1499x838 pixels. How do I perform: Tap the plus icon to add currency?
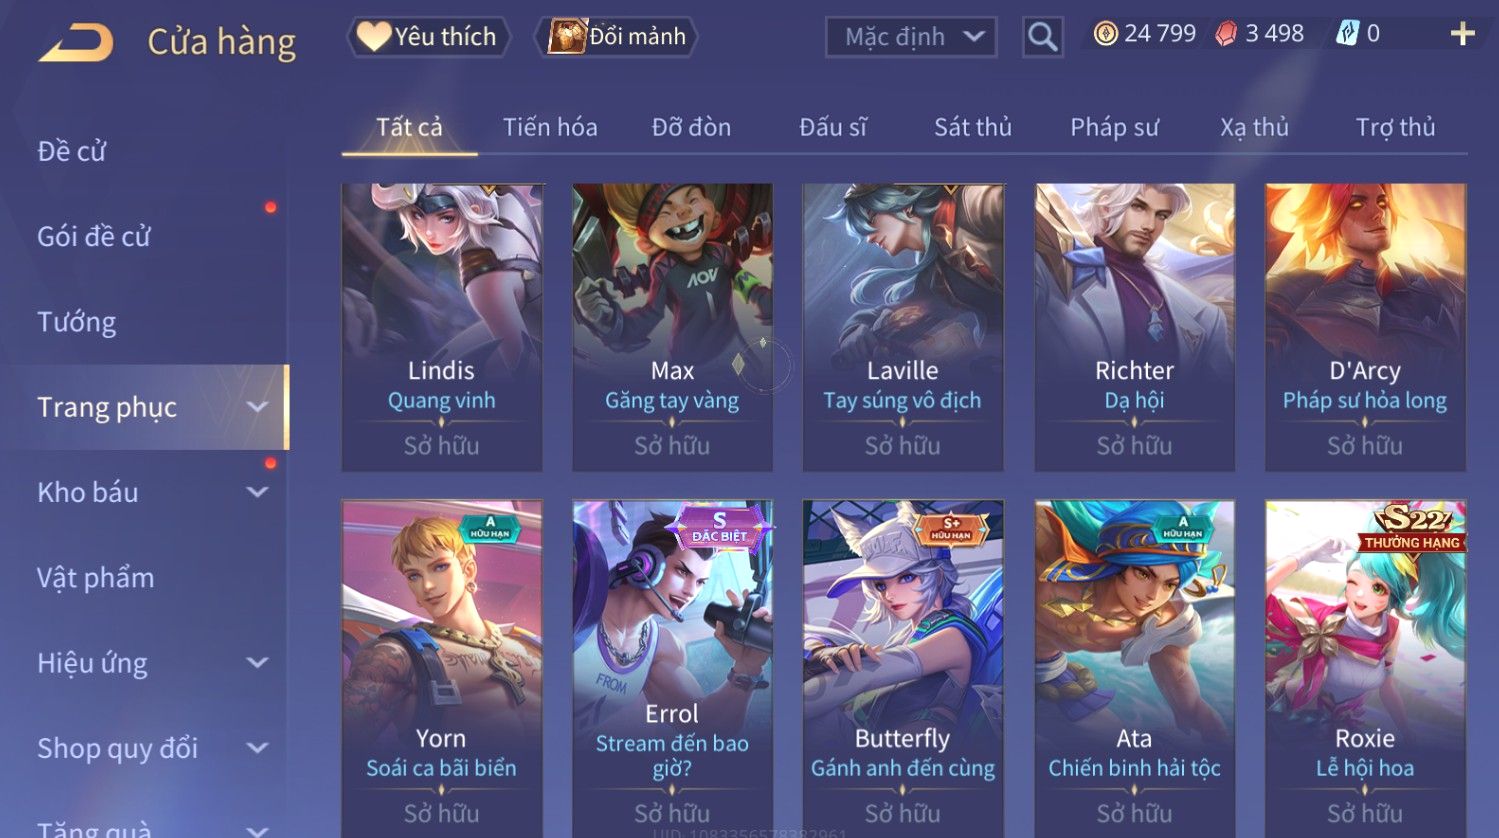click(1462, 34)
